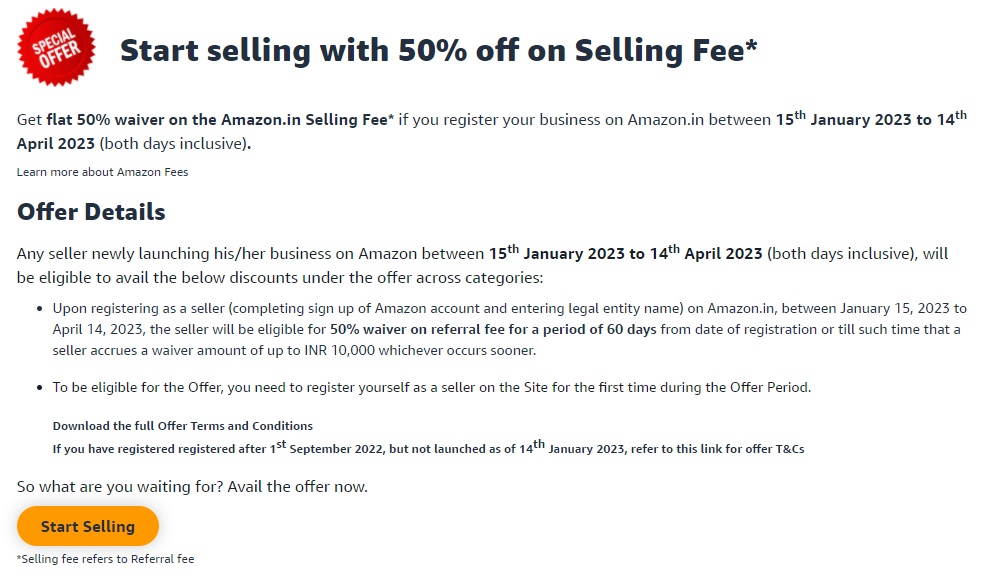Click the 'Selling fee refers to Referral fee' footnote
The width and height of the screenshot is (982, 577).
(x=105, y=559)
